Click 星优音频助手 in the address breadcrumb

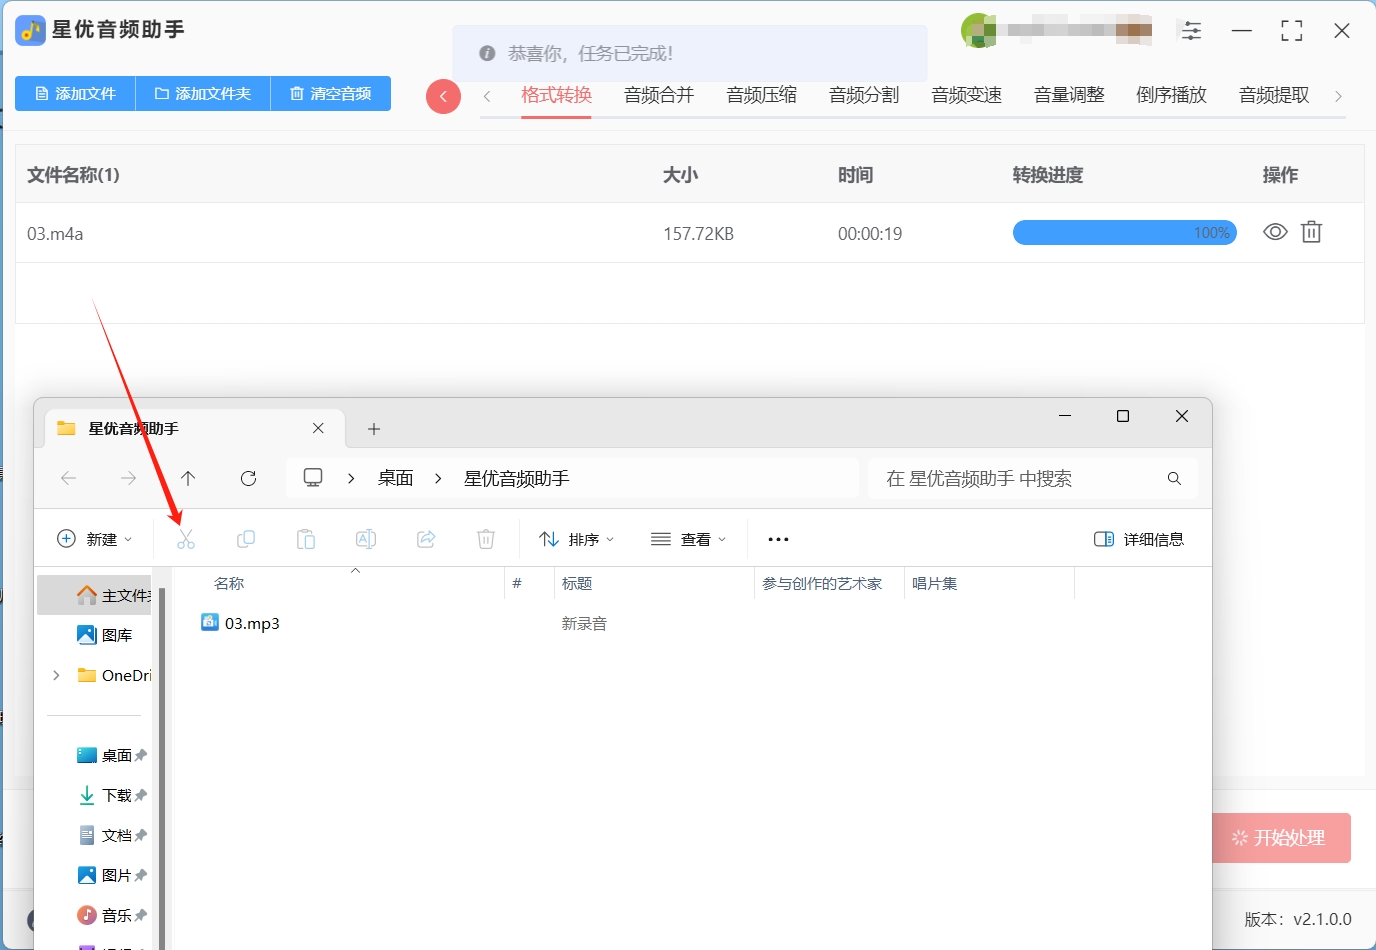(517, 479)
